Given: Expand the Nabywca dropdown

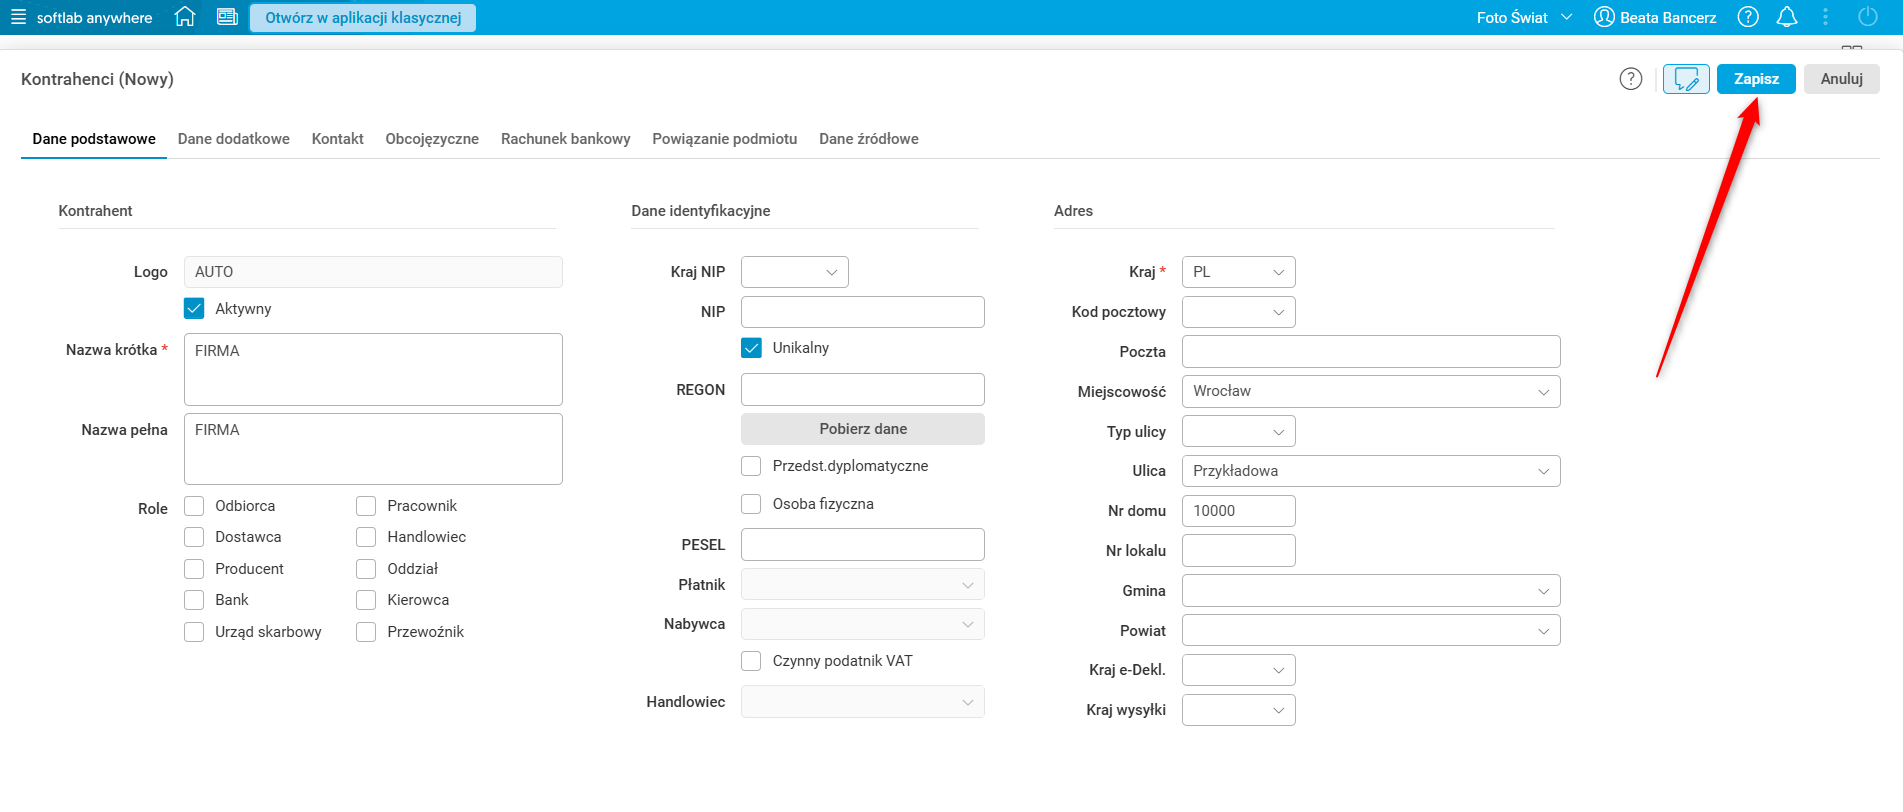Looking at the screenshot, I should (x=863, y=624).
